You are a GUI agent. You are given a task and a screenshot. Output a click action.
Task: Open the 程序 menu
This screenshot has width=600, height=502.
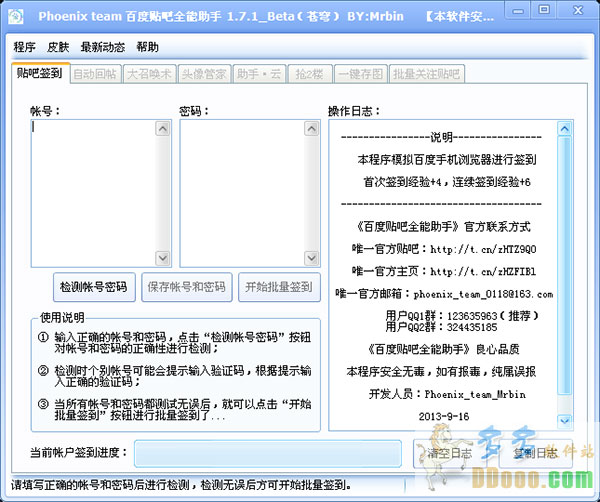click(24, 47)
